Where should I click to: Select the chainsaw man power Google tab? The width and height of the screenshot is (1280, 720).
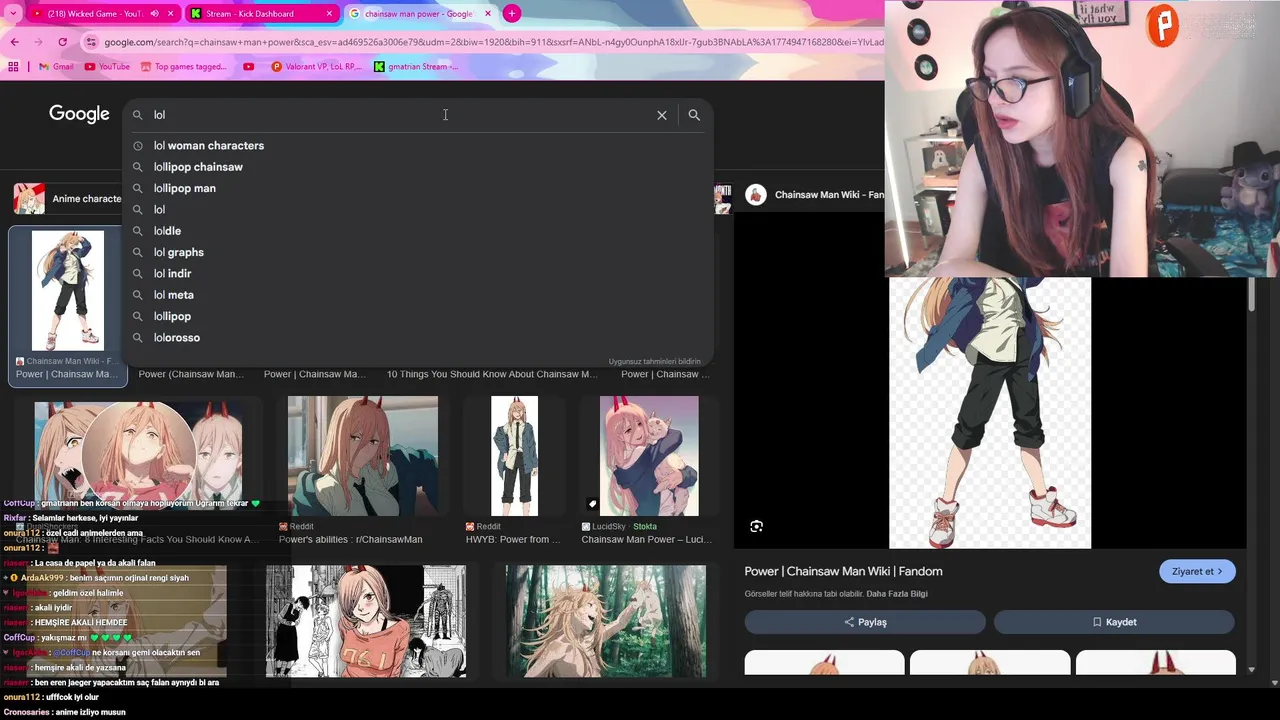418,14
